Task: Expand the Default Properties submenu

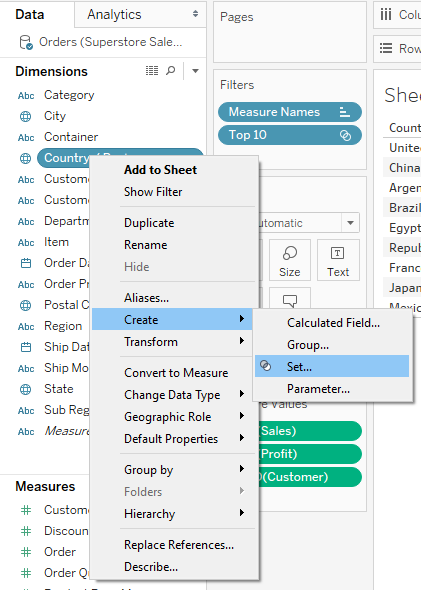Action: coord(172,439)
